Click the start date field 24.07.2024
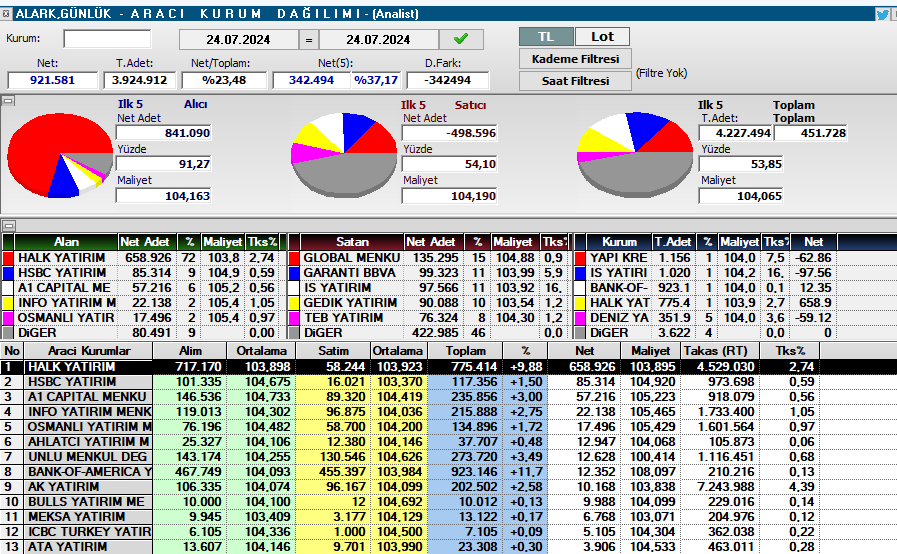Screen dimensions: 897x554 [x=238, y=39]
